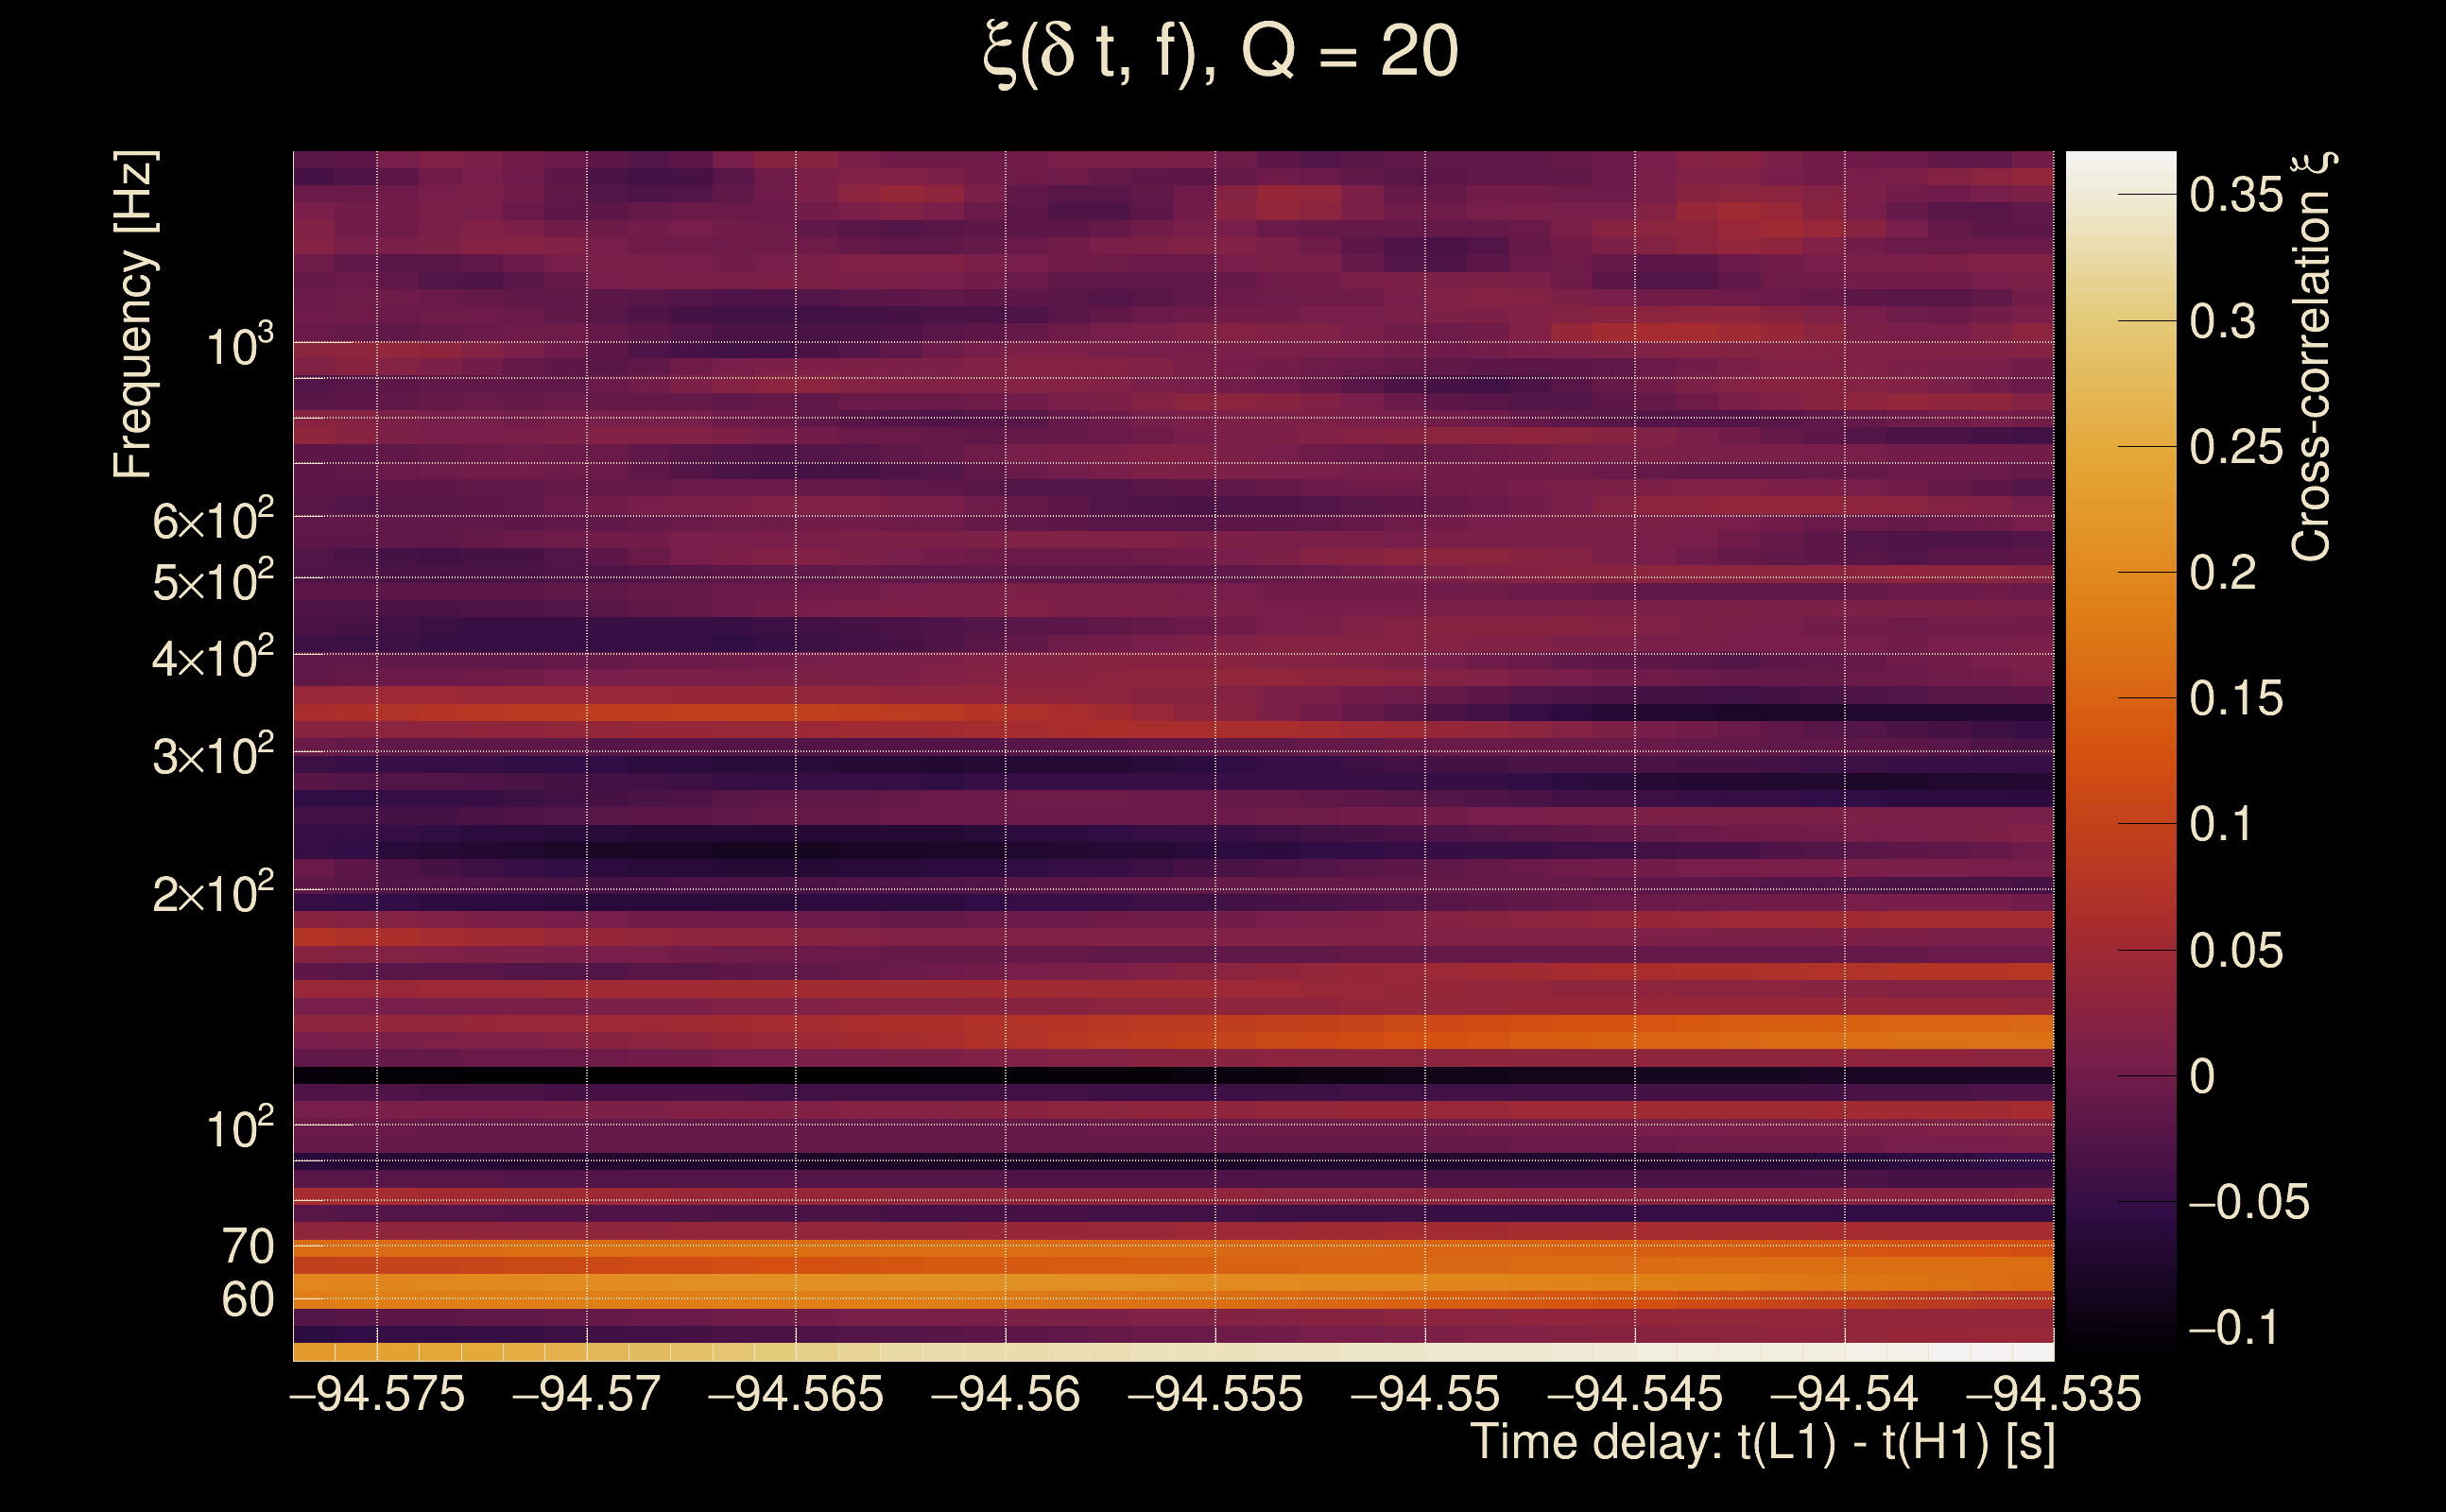
Task: Click the 2×10² frequency tick label
Action: (x=213, y=892)
